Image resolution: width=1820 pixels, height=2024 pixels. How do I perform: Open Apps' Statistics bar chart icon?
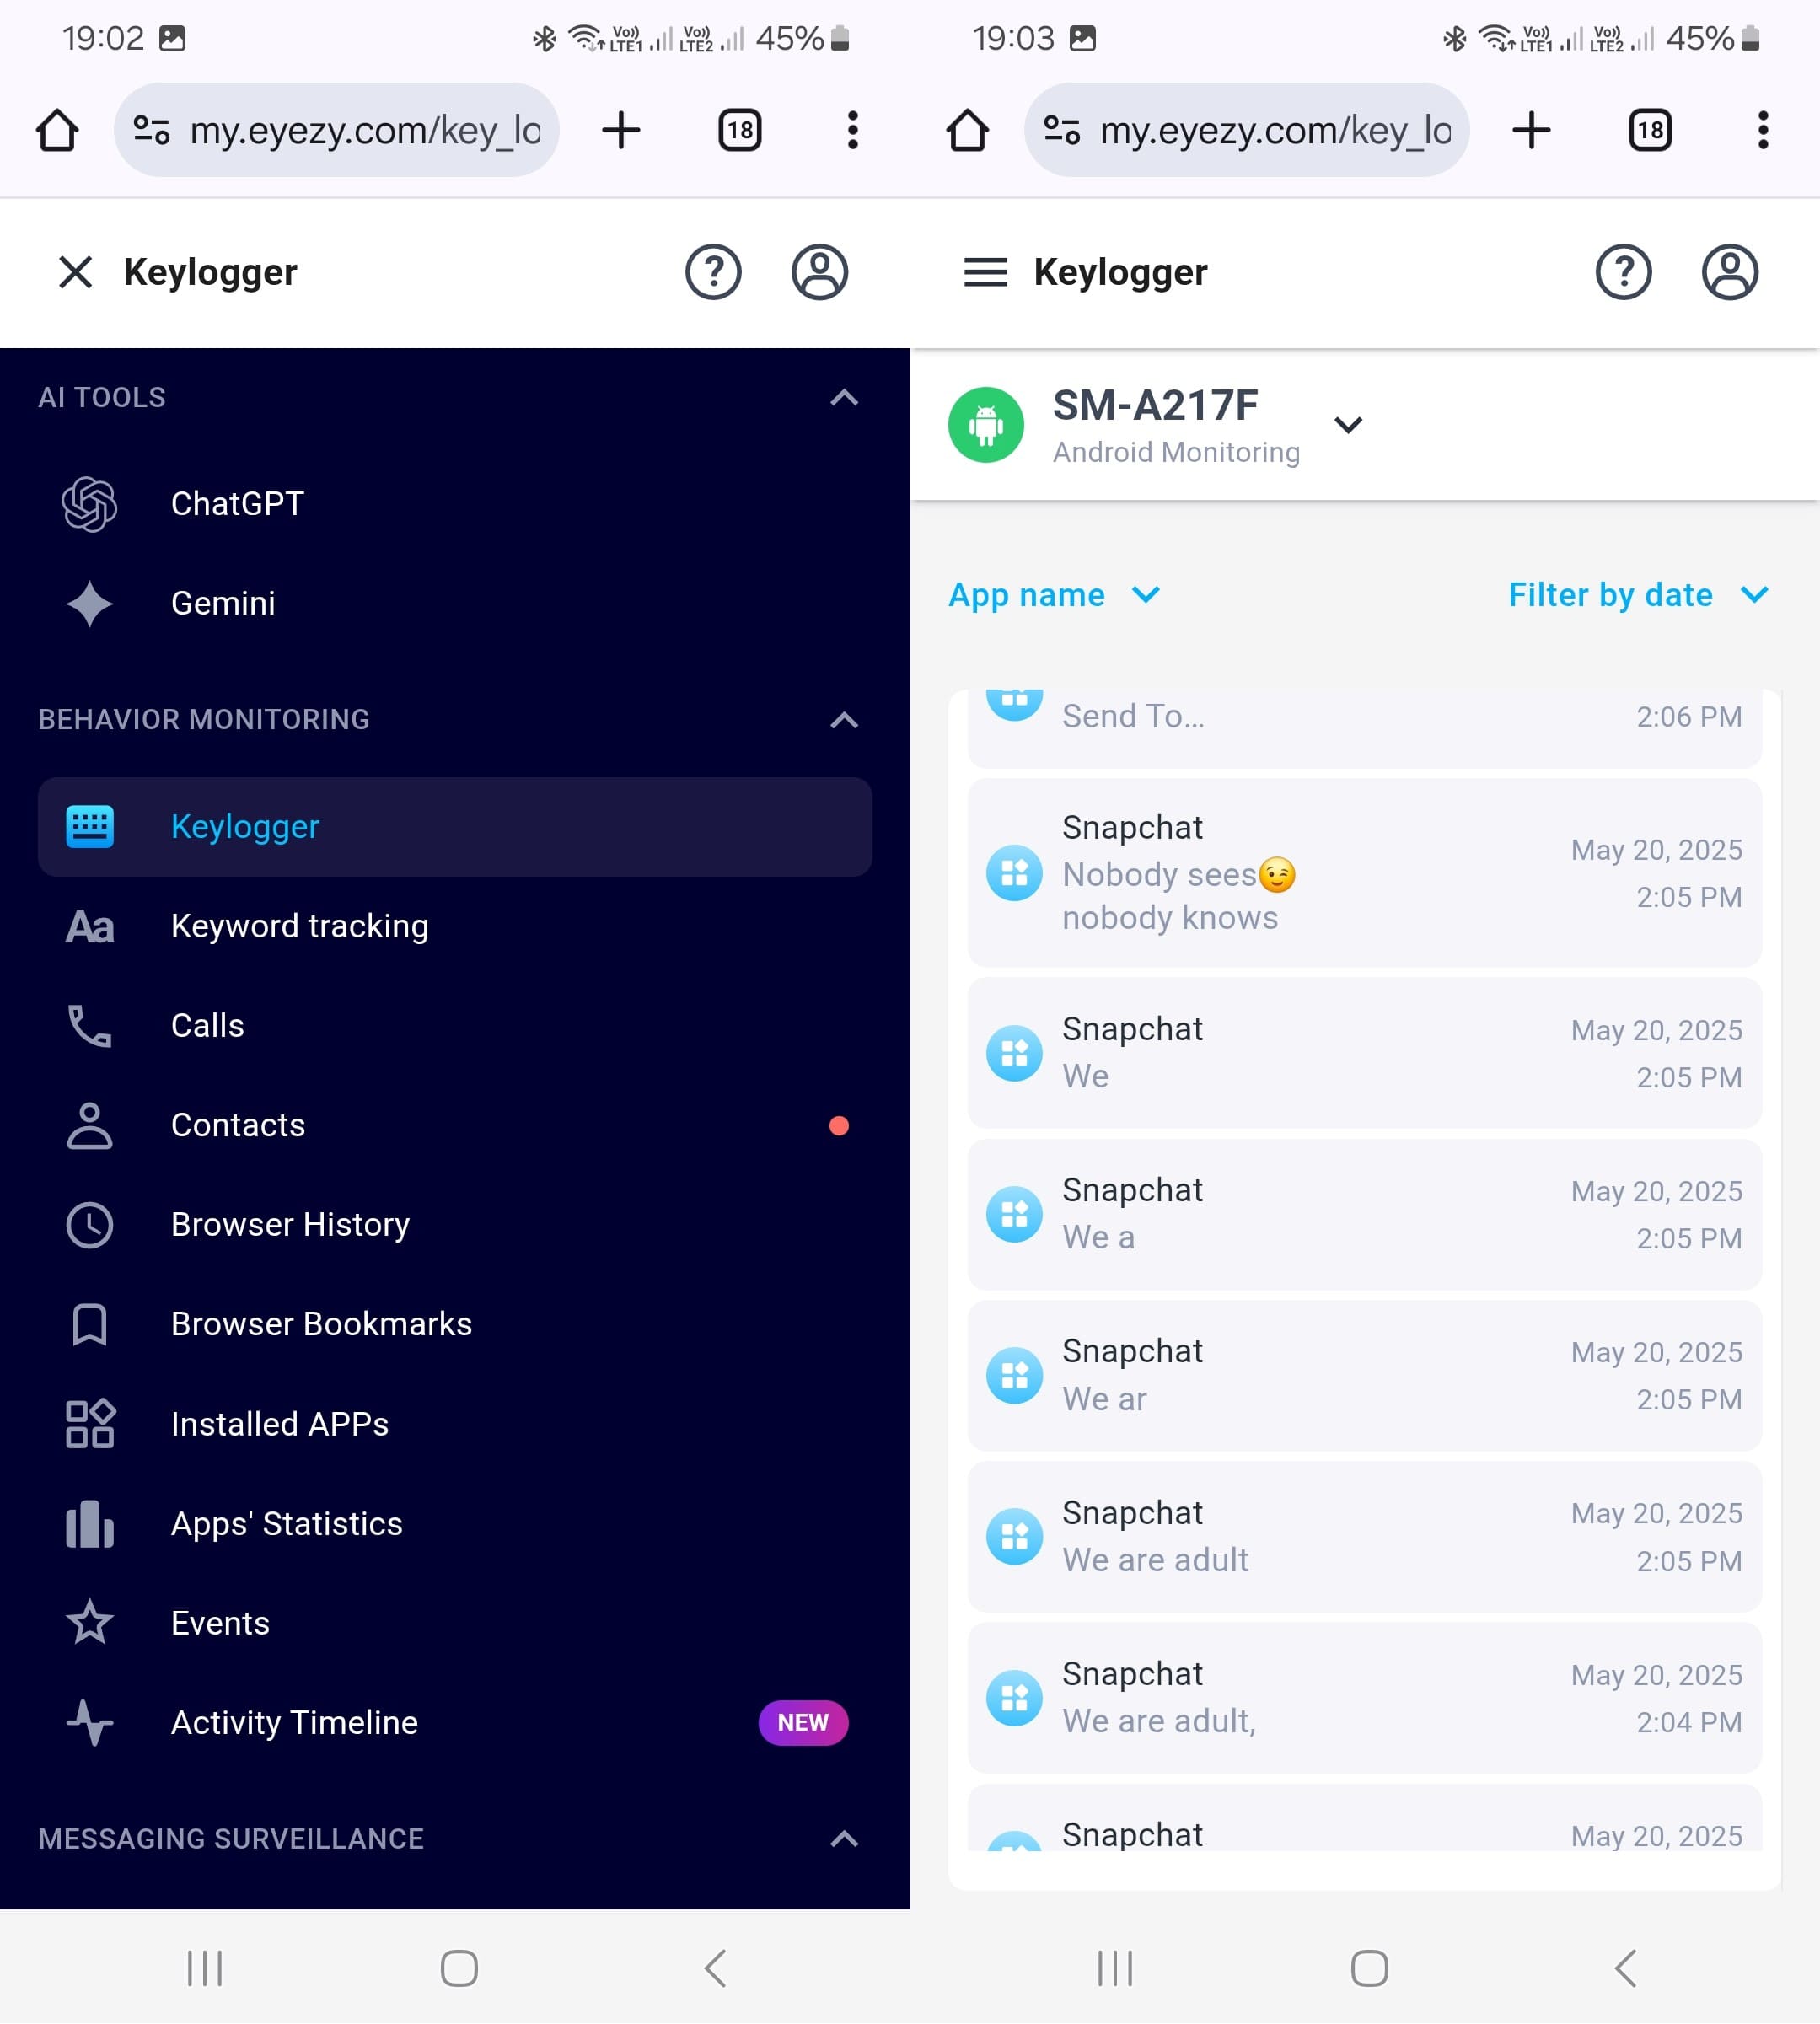pos(89,1523)
